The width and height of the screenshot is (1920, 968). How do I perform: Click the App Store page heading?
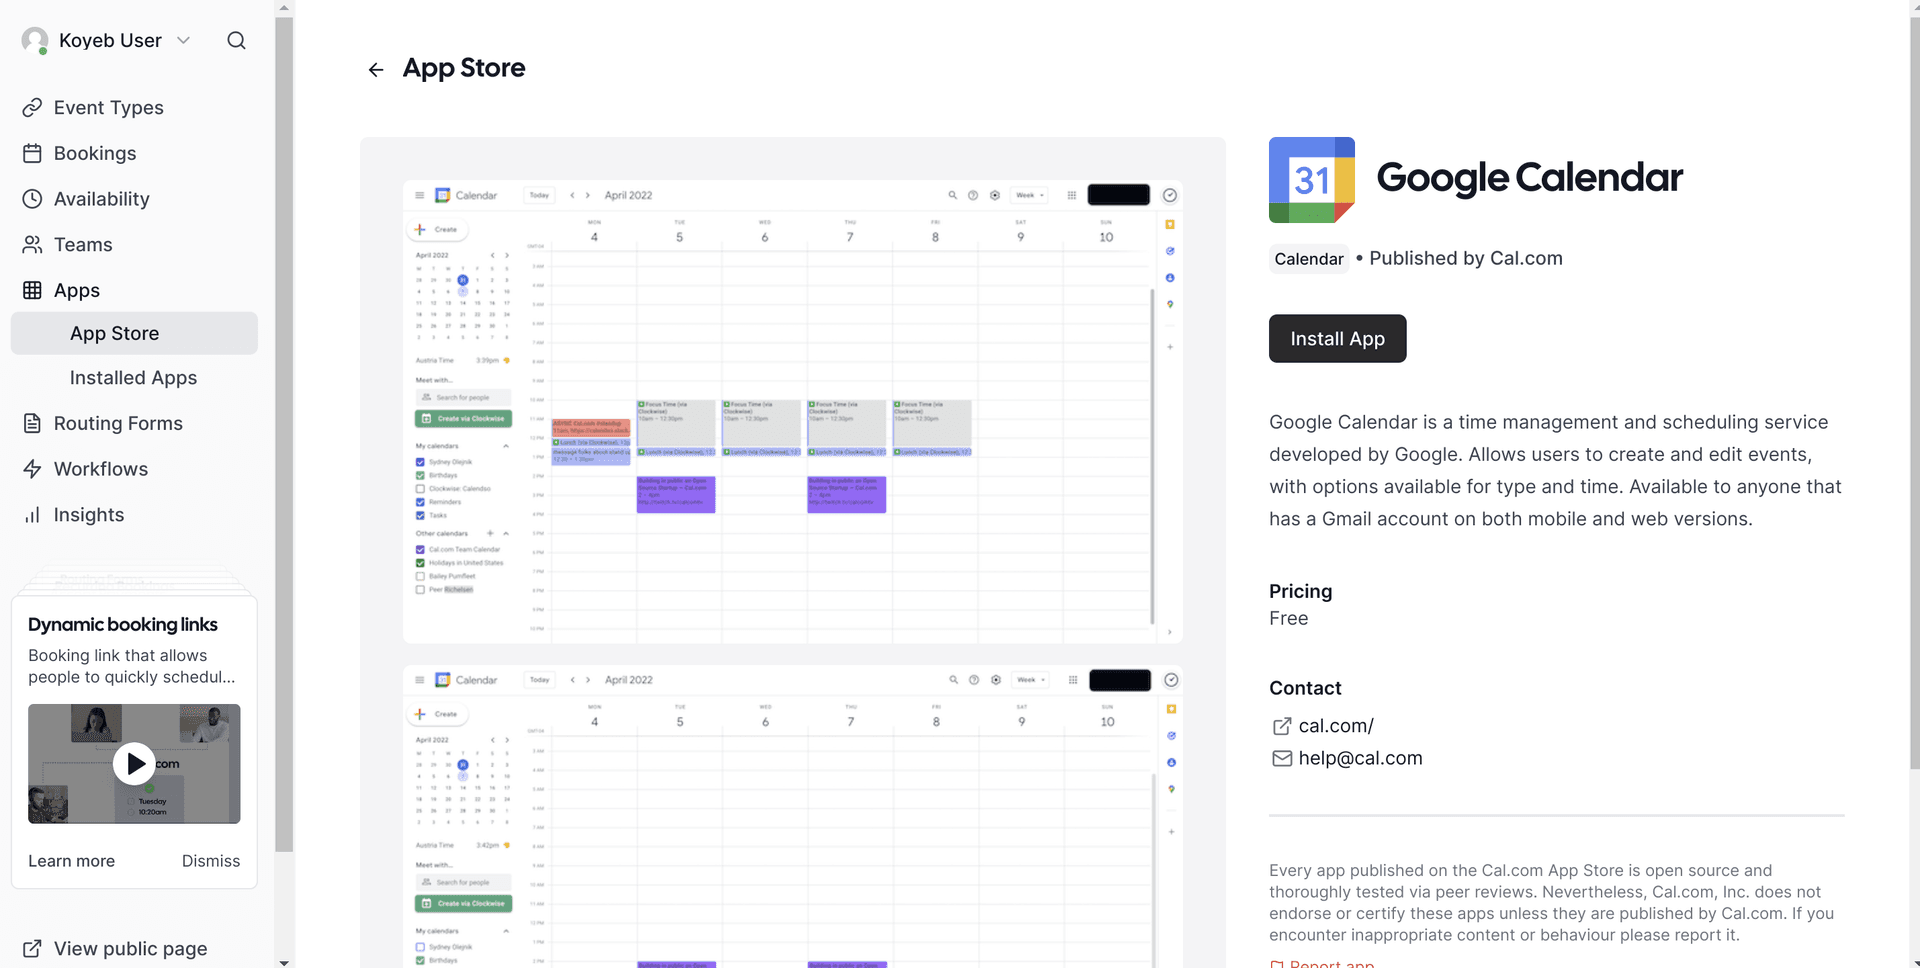(463, 68)
